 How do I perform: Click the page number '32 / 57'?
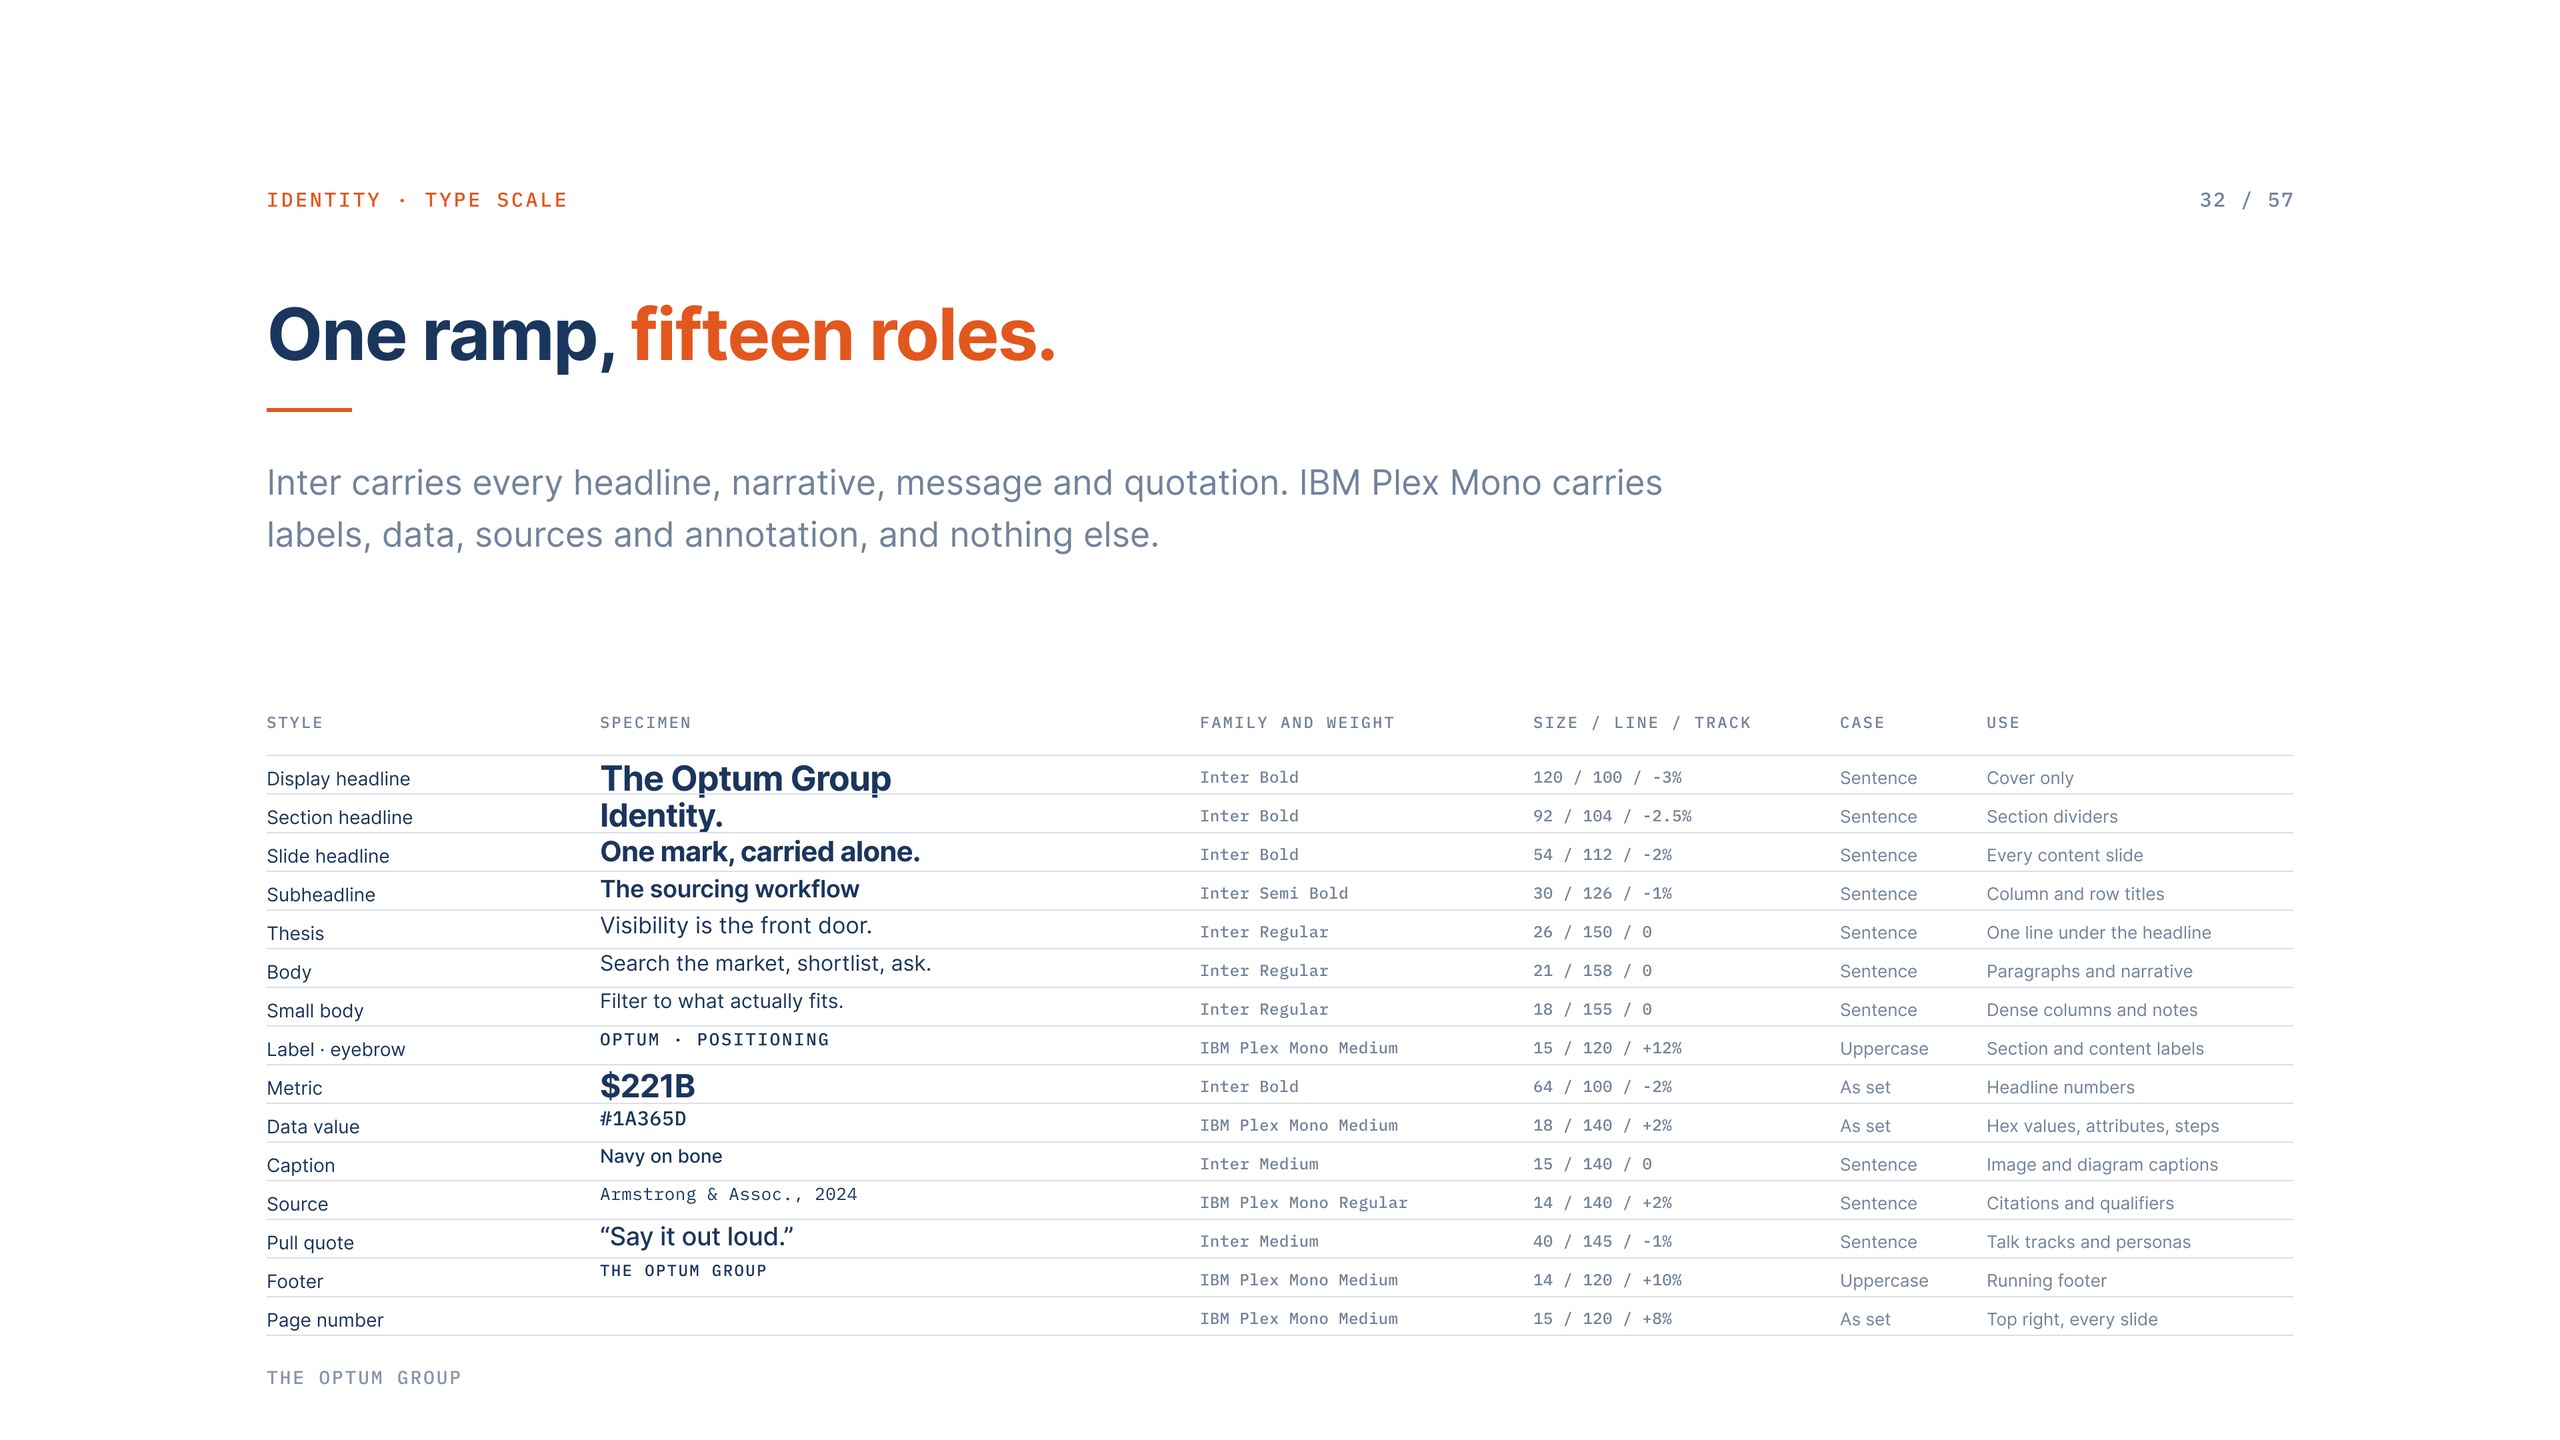(x=2246, y=200)
